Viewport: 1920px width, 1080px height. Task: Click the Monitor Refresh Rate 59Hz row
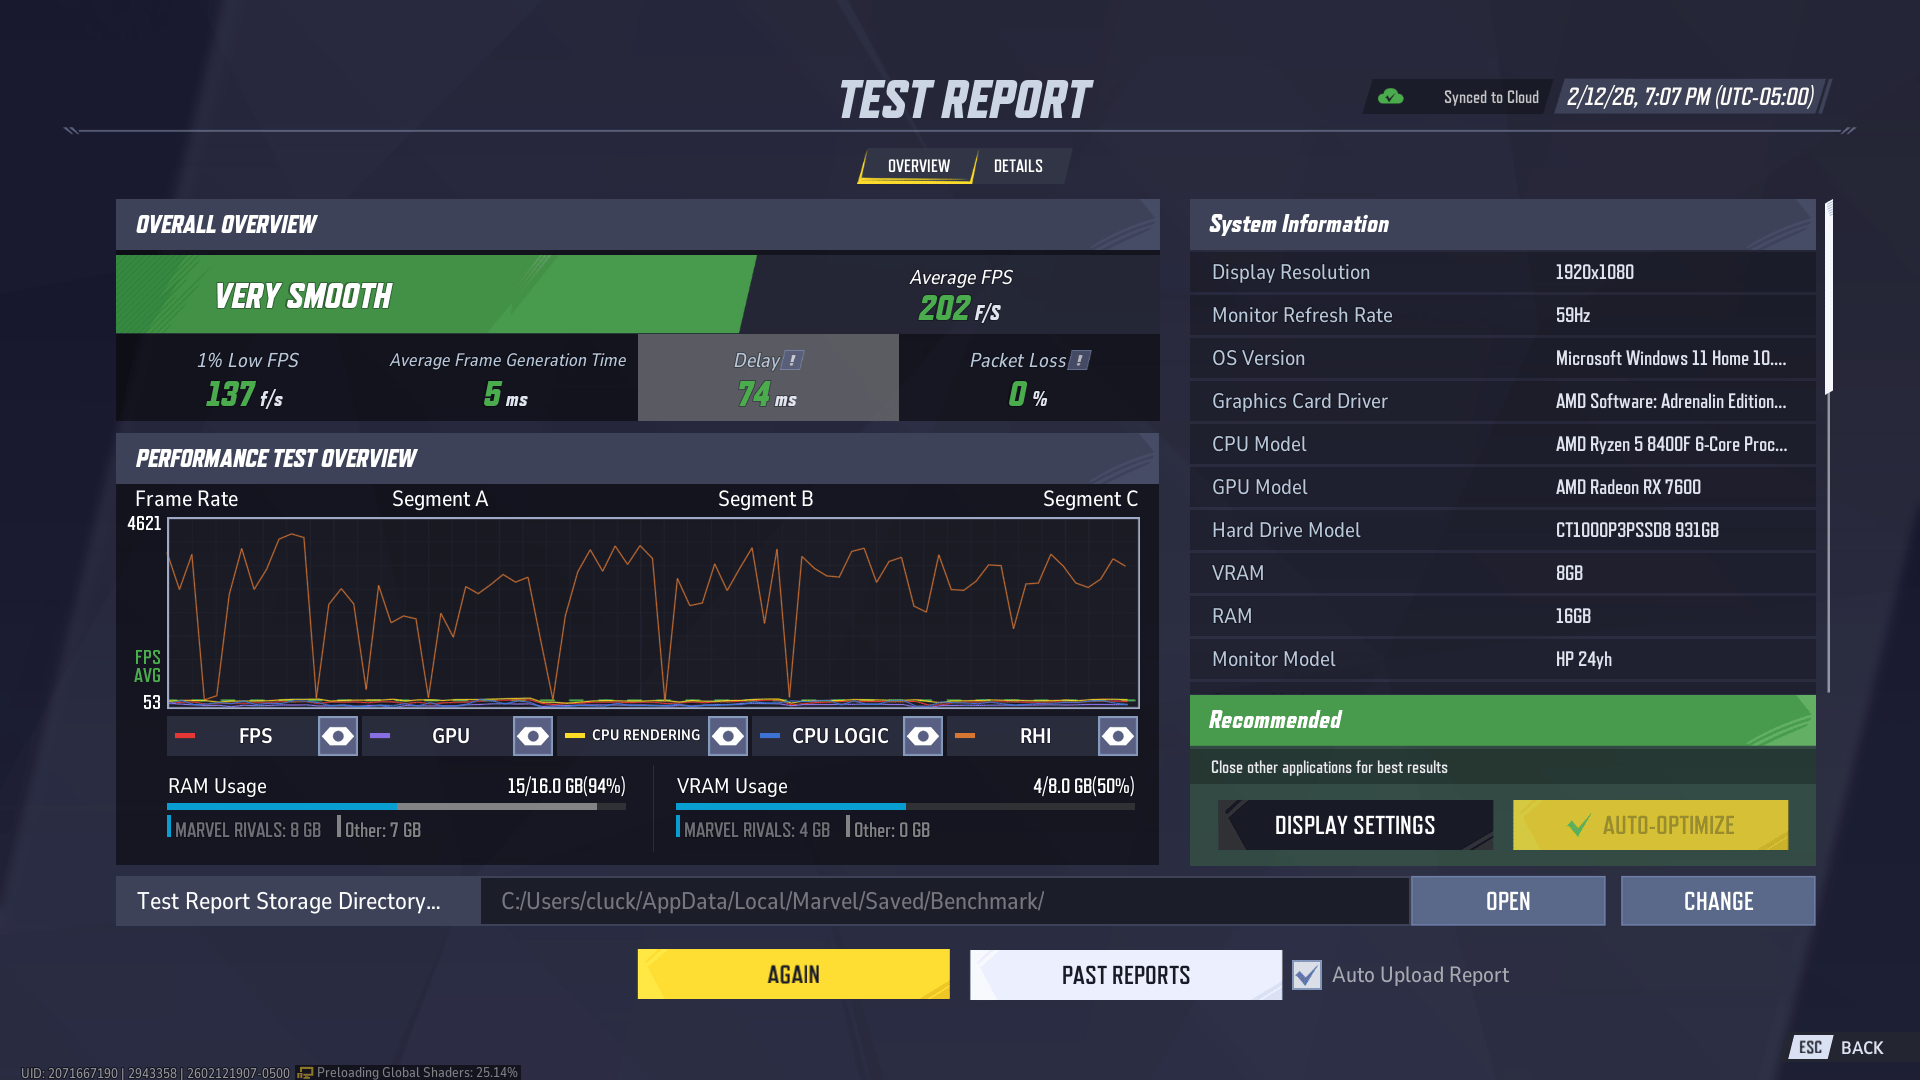[1502, 315]
